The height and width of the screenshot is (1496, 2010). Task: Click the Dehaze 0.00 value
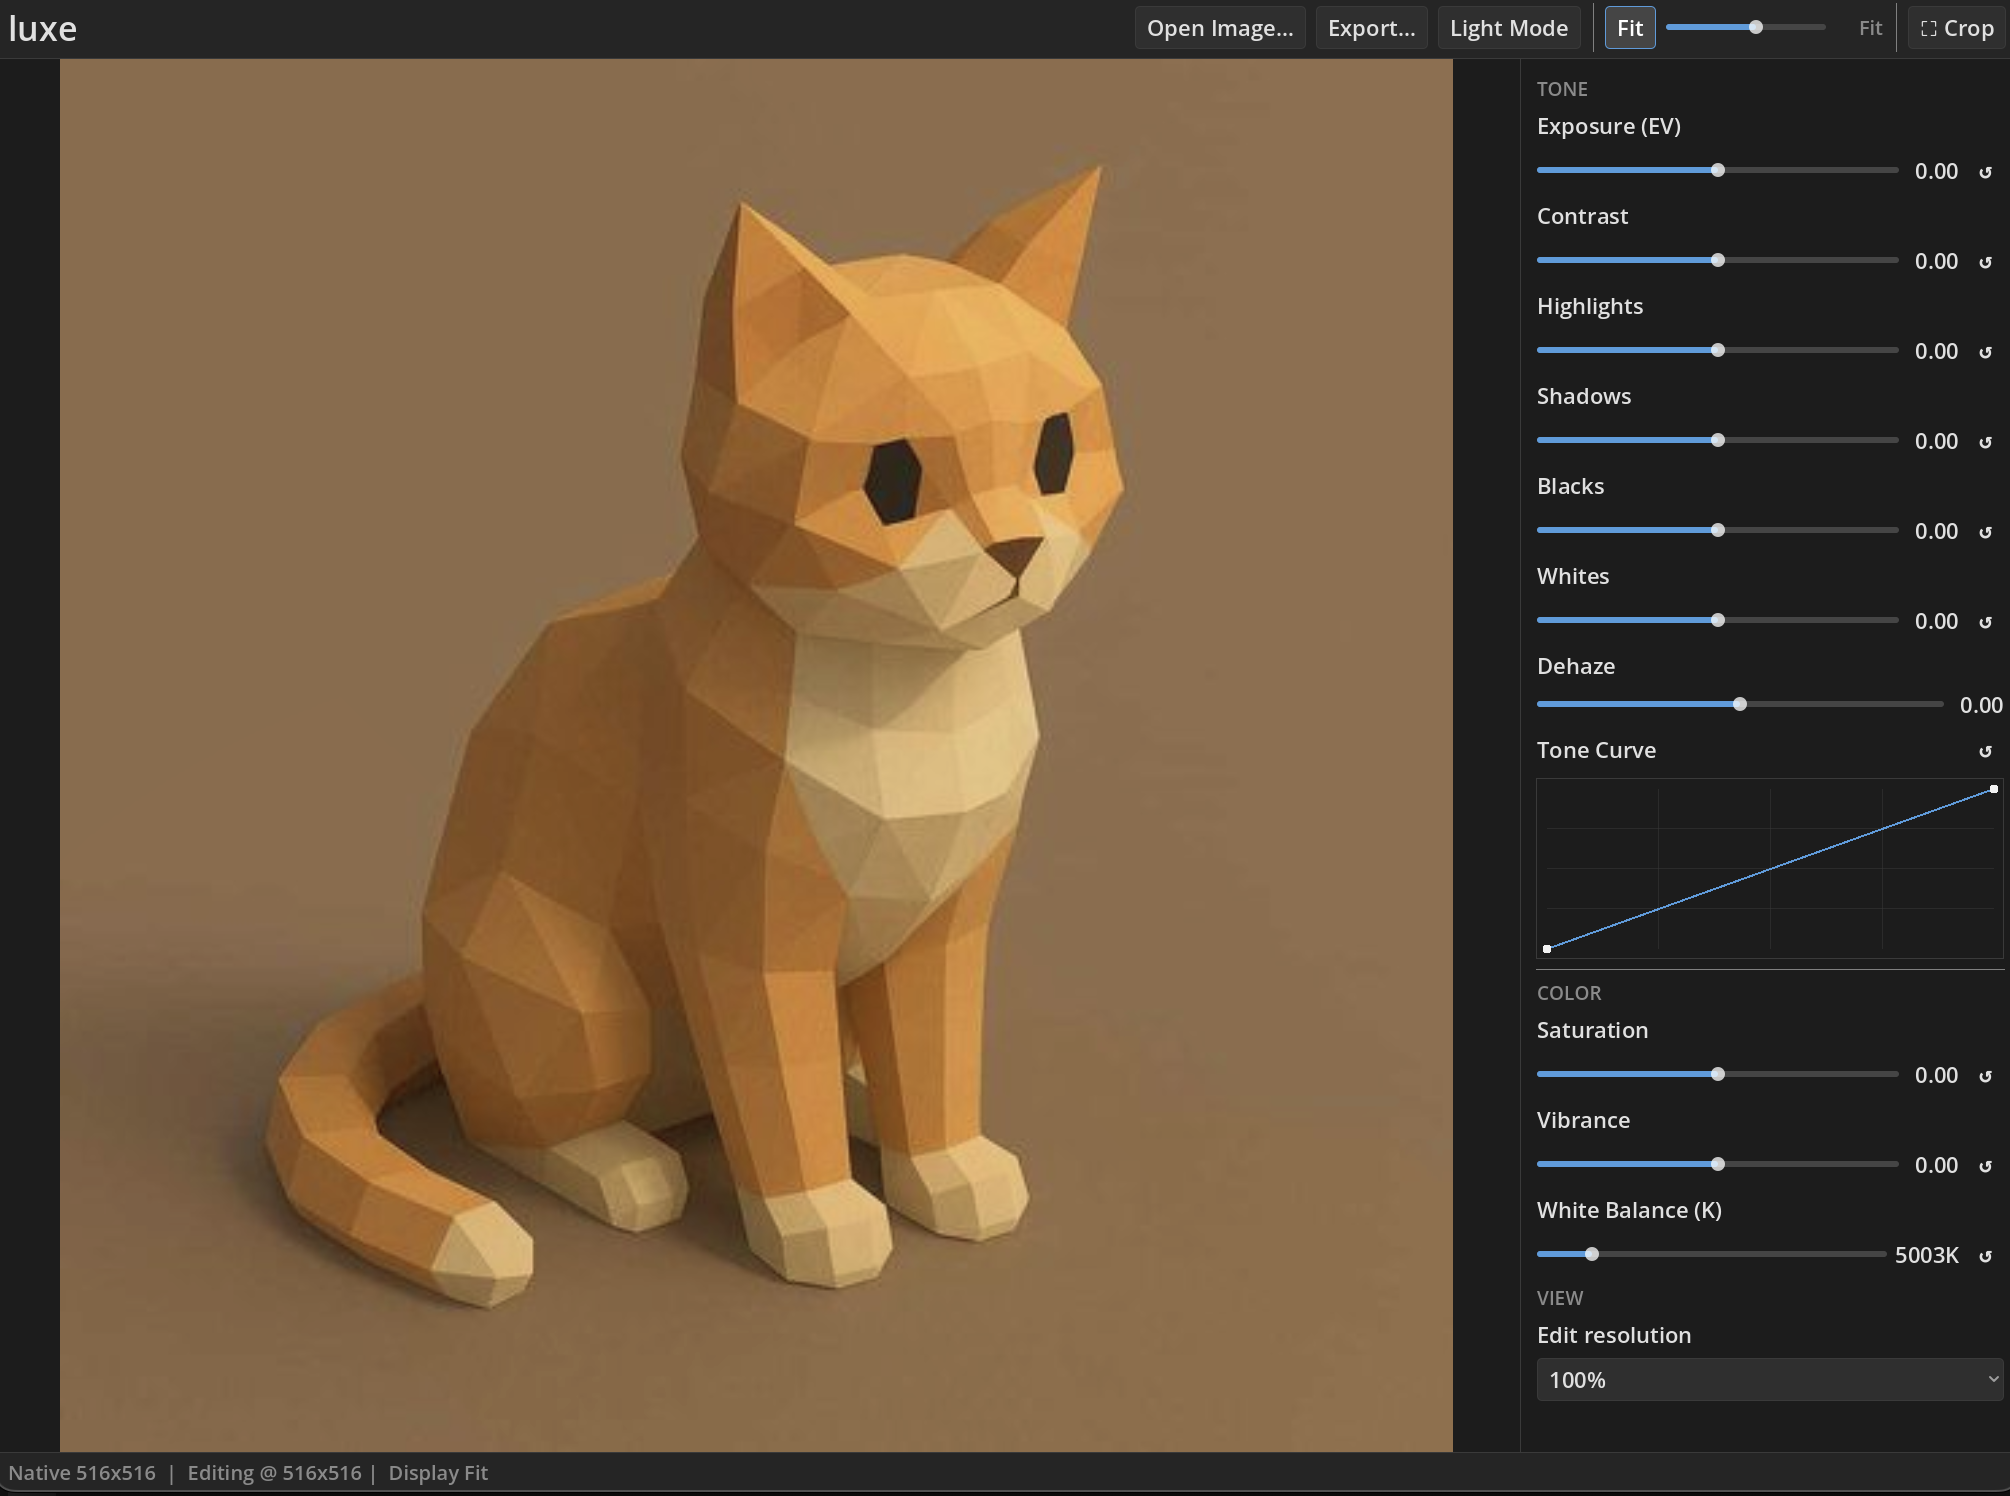click(1981, 705)
